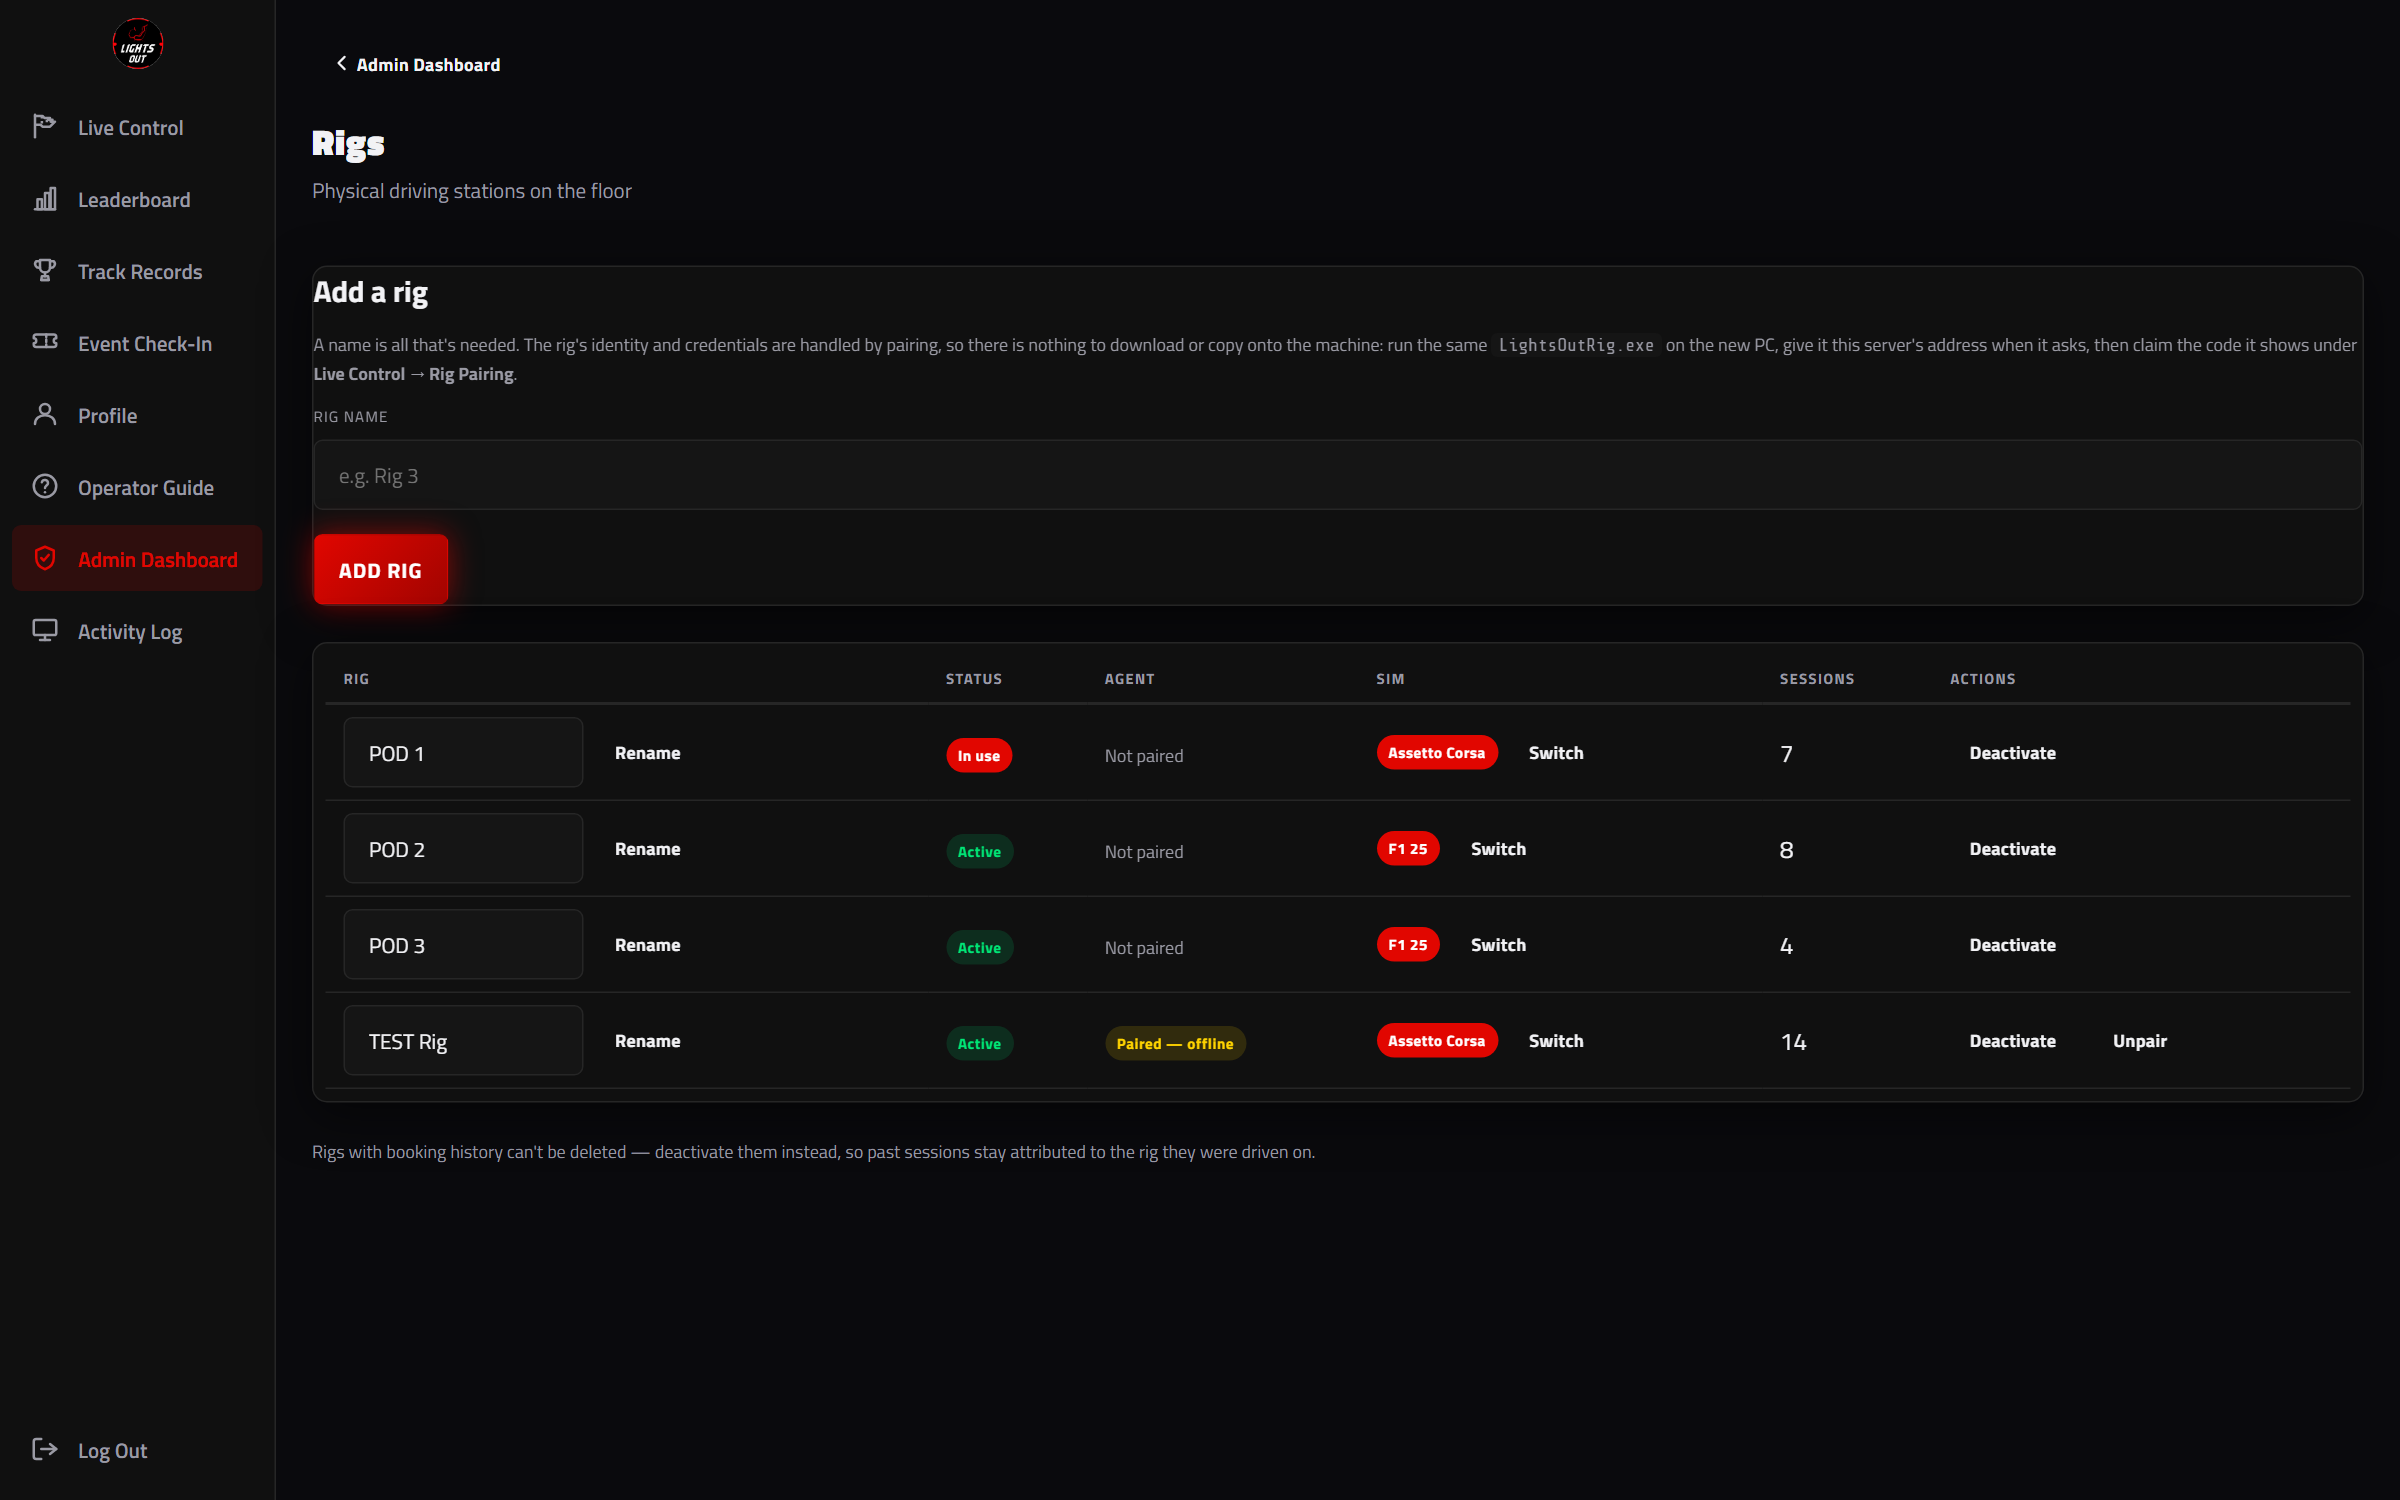This screenshot has width=2400, height=1500.
Task: Rename the POD 2 rig
Action: (x=647, y=849)
